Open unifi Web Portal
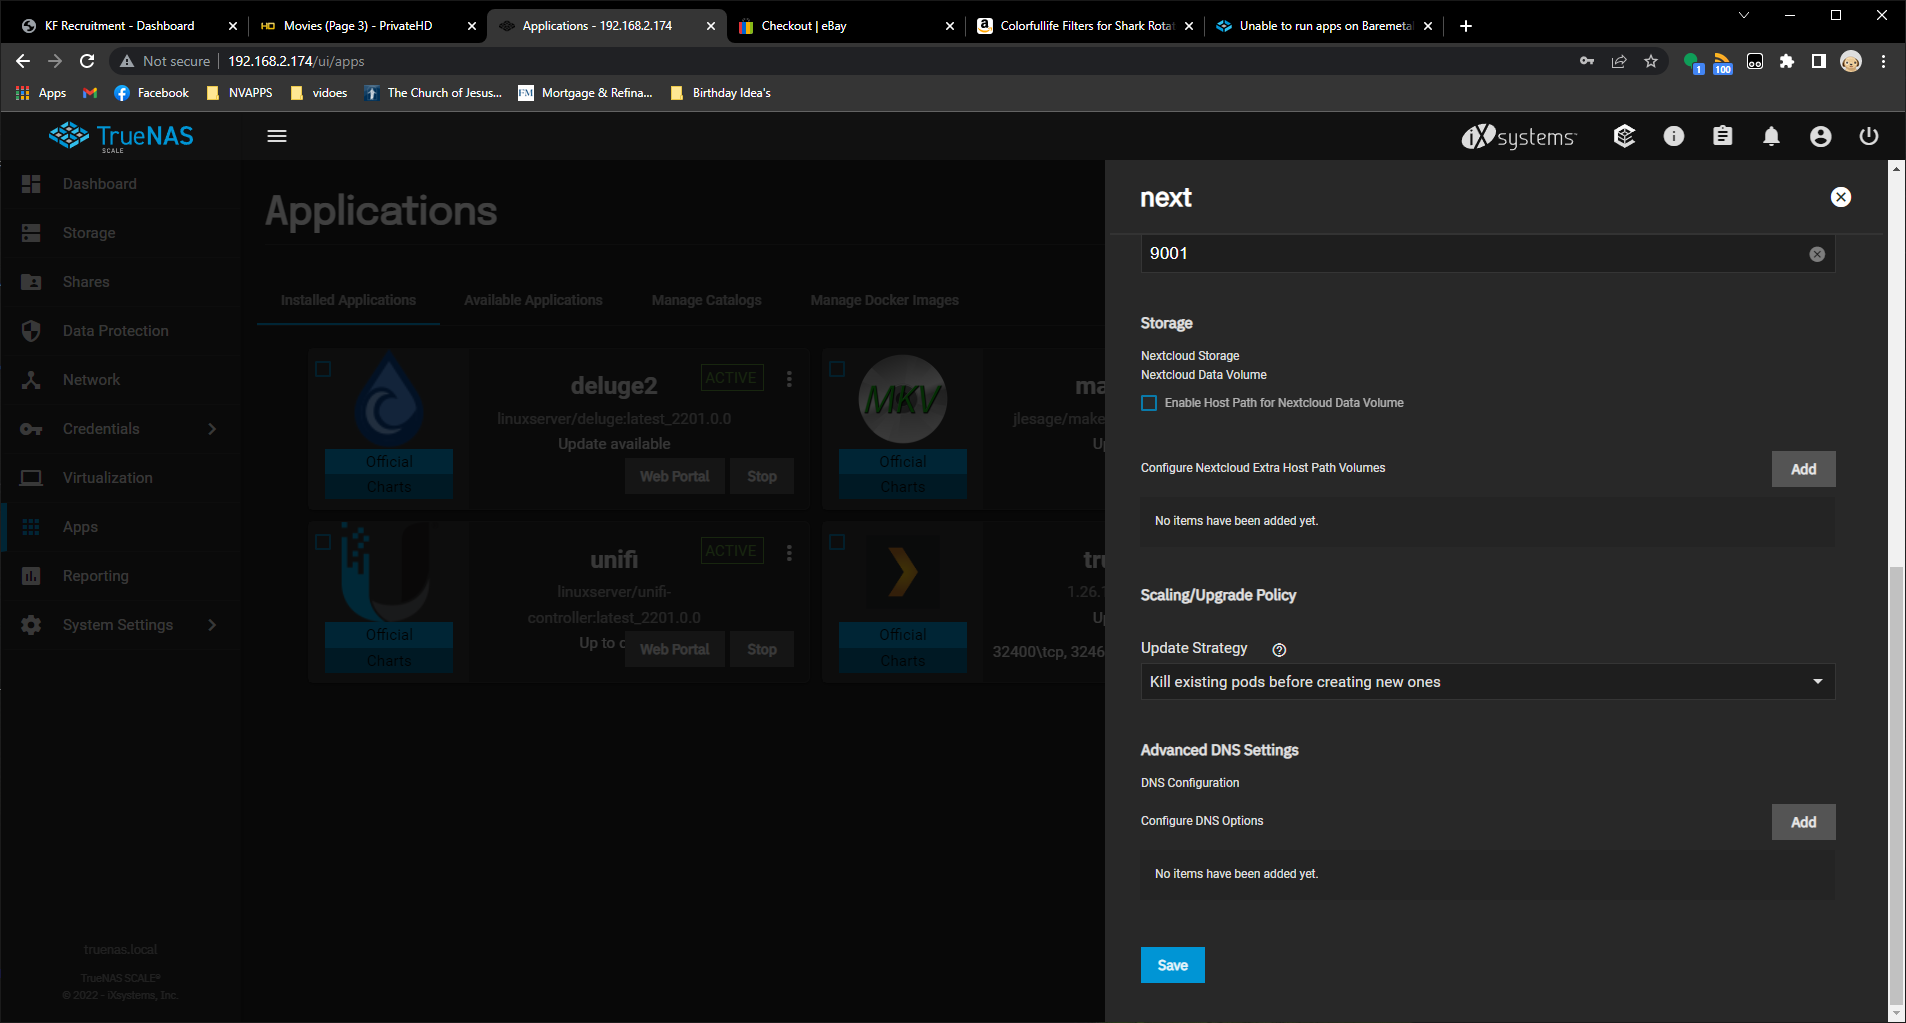 click(674, 649)
